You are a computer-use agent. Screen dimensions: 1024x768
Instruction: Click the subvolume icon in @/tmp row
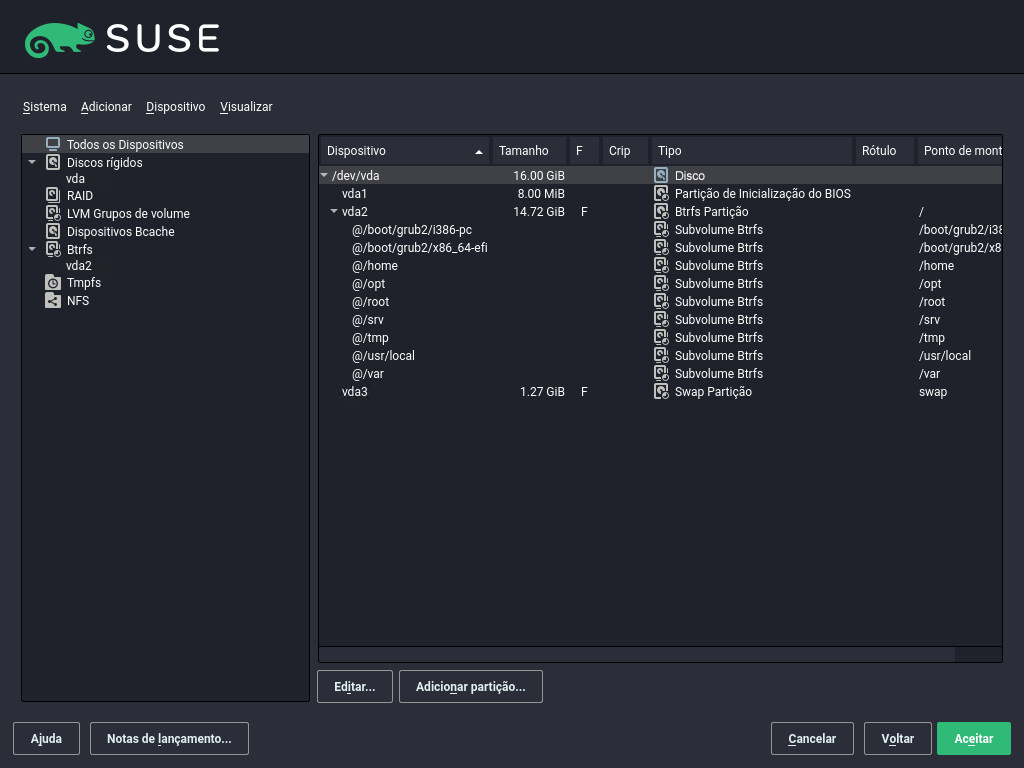pos(661,337)
